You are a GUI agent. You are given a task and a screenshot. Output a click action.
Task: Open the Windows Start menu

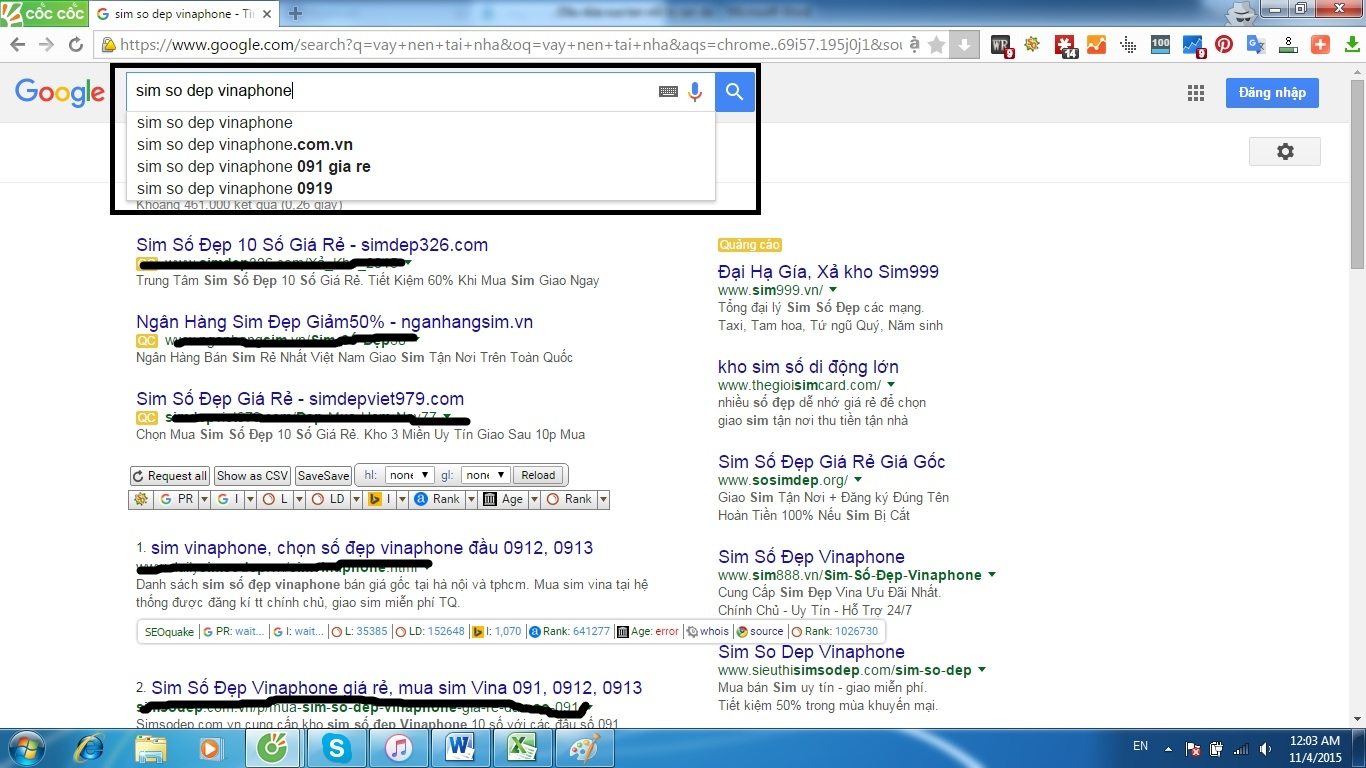[x=25, y=747]
